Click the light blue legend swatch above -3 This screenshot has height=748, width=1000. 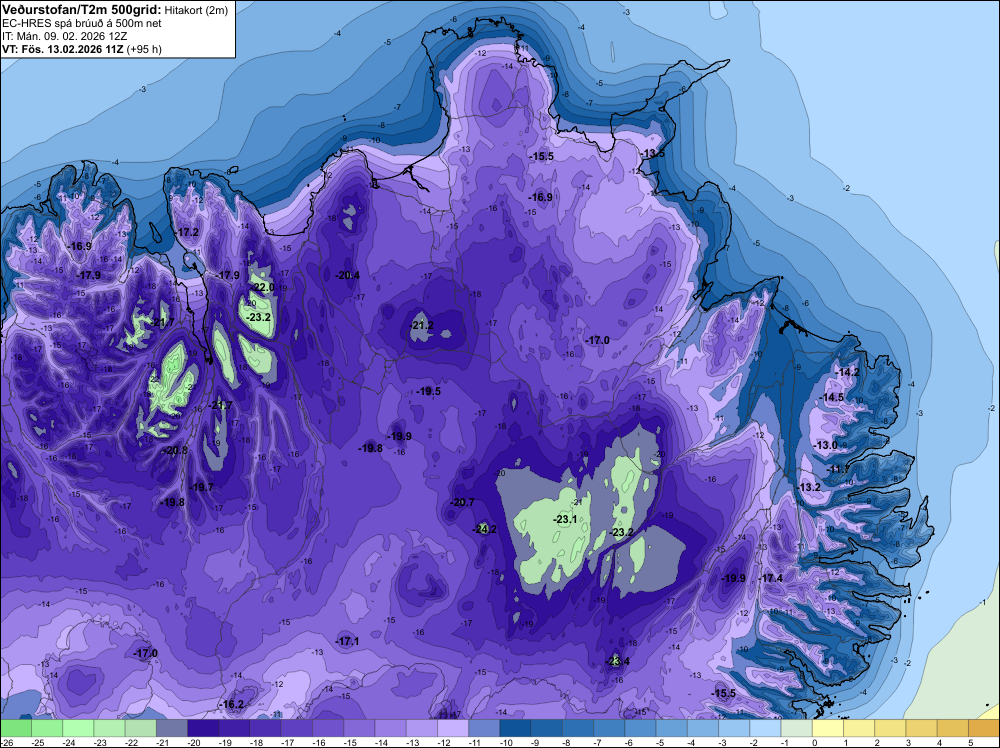734,728
